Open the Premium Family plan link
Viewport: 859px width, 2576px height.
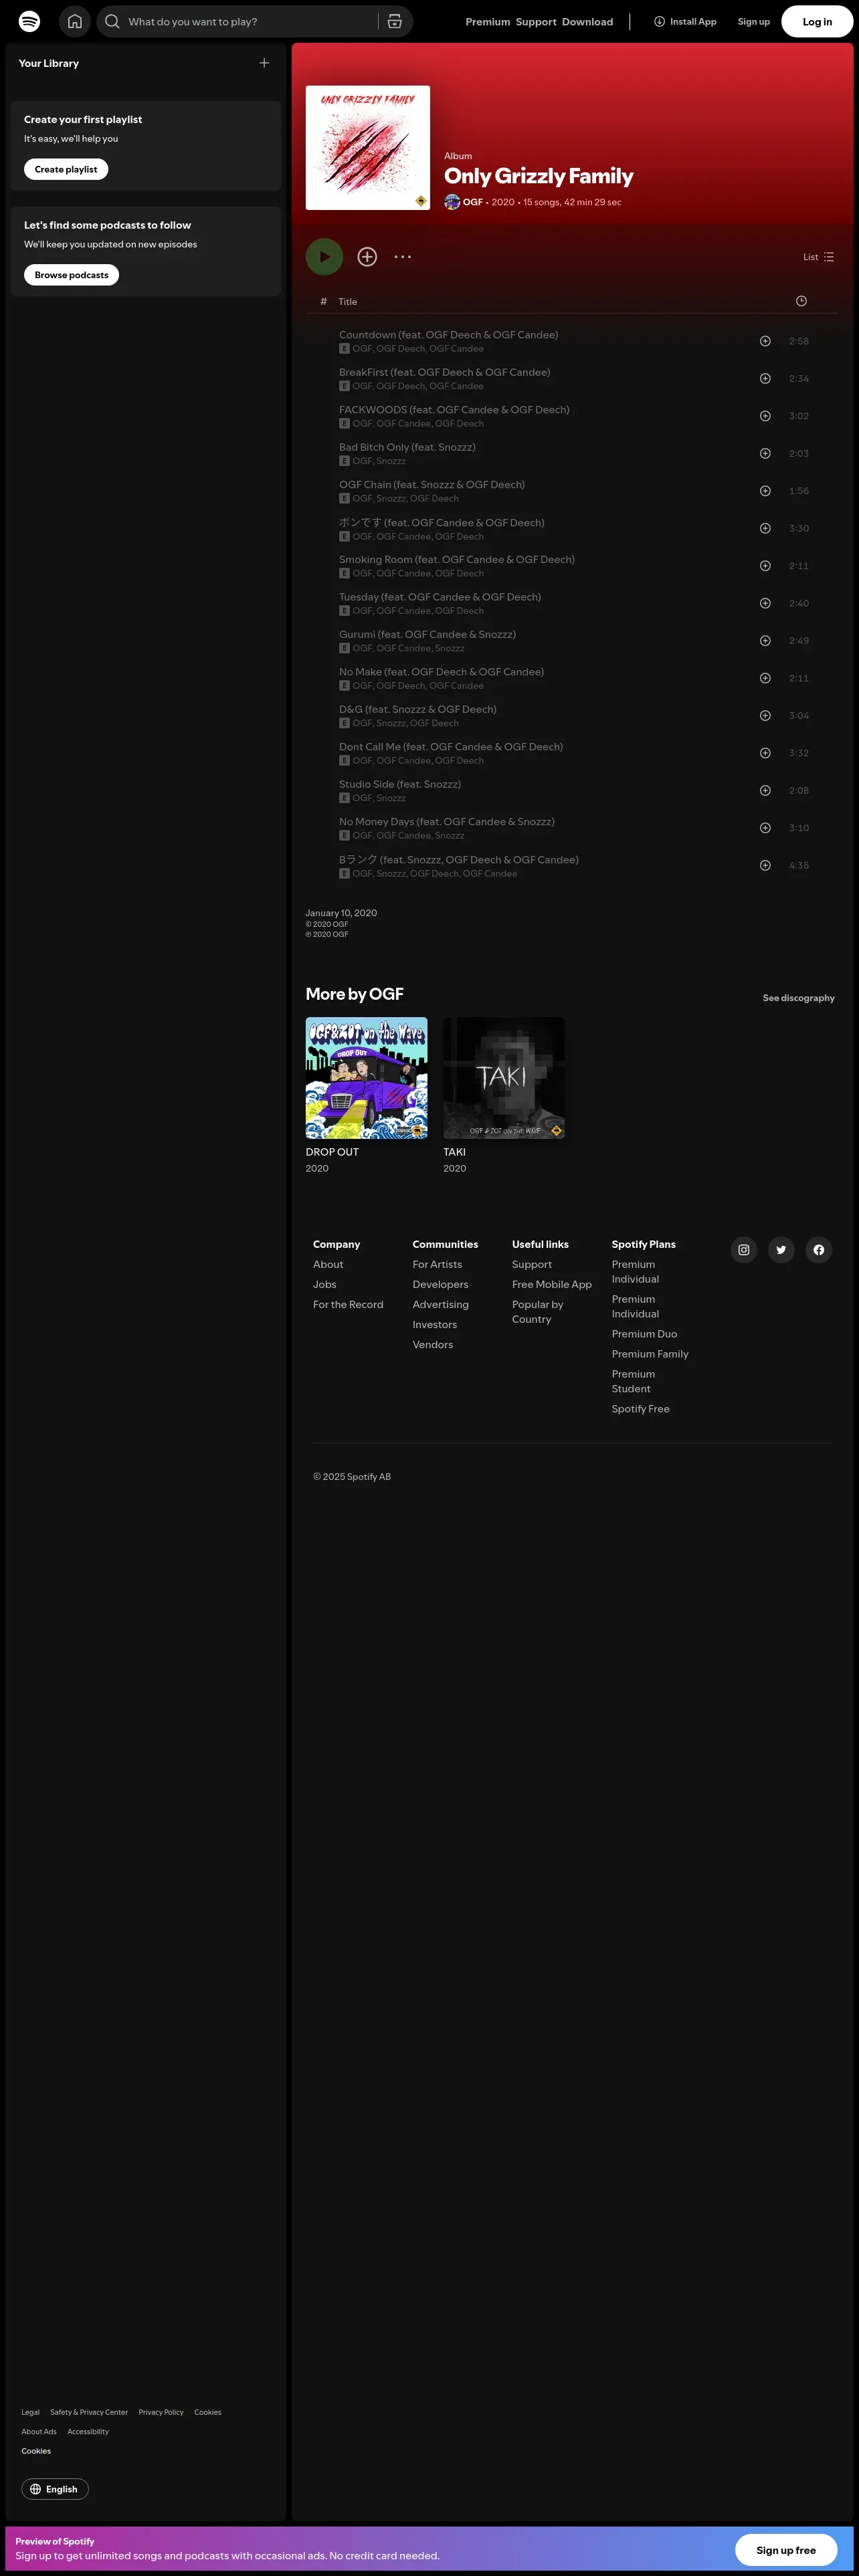pos(650,1354)
